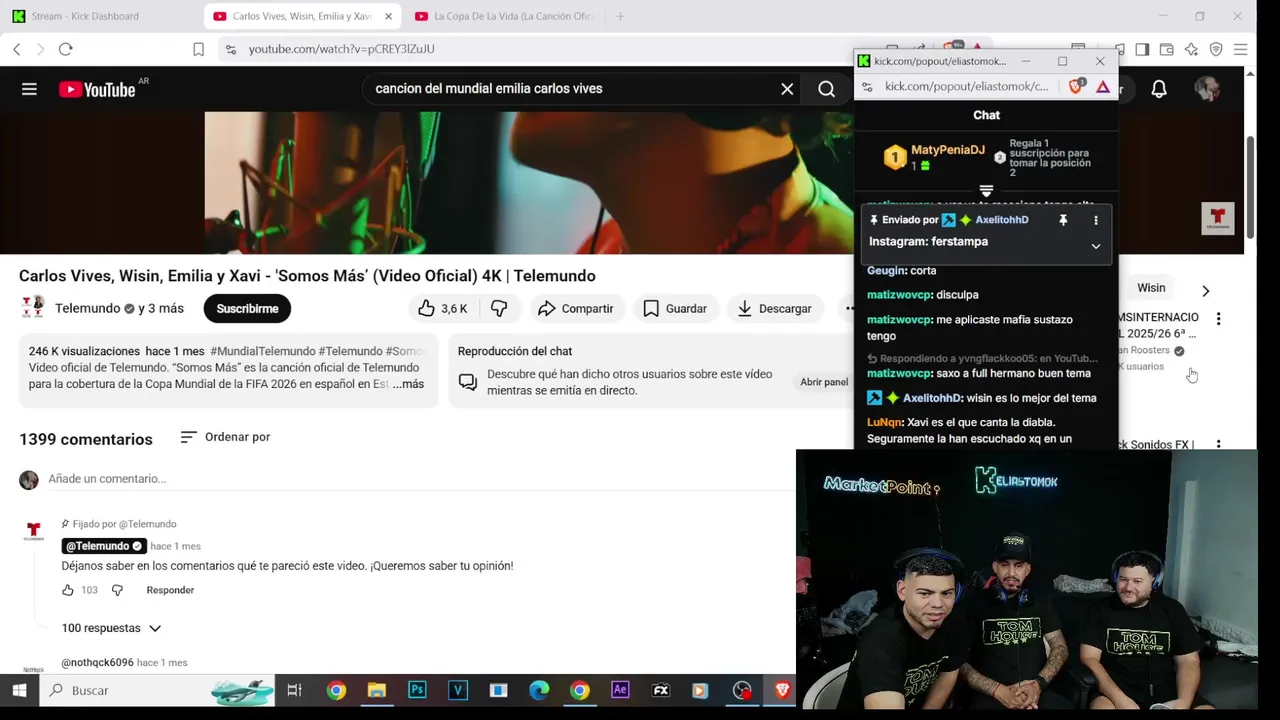Save video with Guardar button

click(x=675, y=309)
